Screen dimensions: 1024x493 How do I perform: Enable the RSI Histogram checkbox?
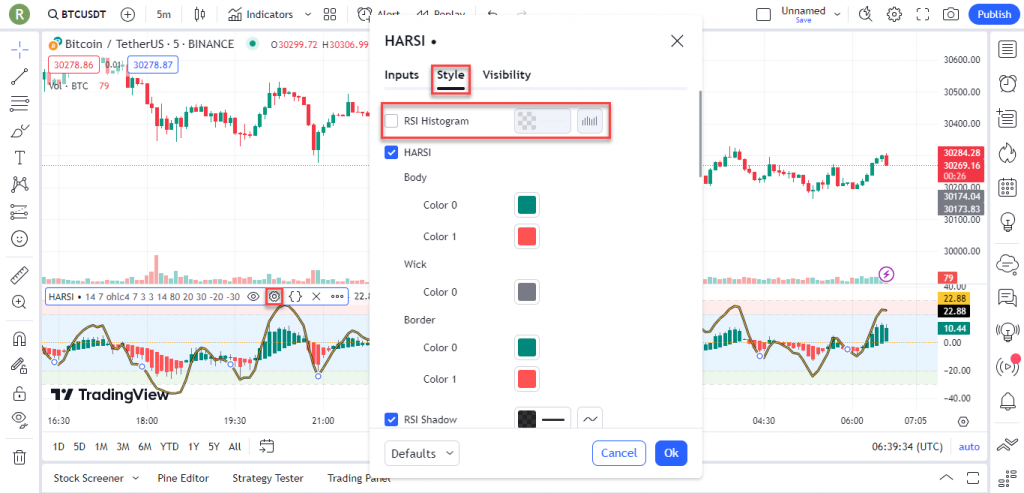point(392,121)
